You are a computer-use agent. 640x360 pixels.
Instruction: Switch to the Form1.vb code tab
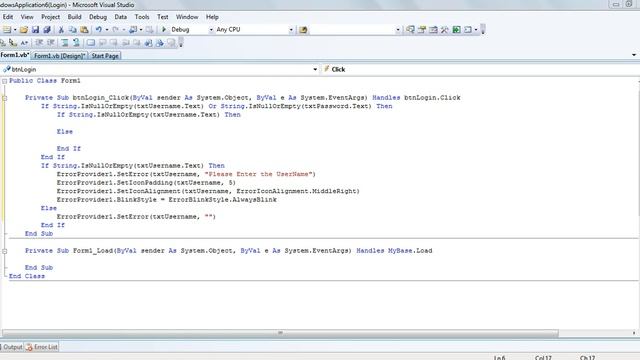point(15,55)
